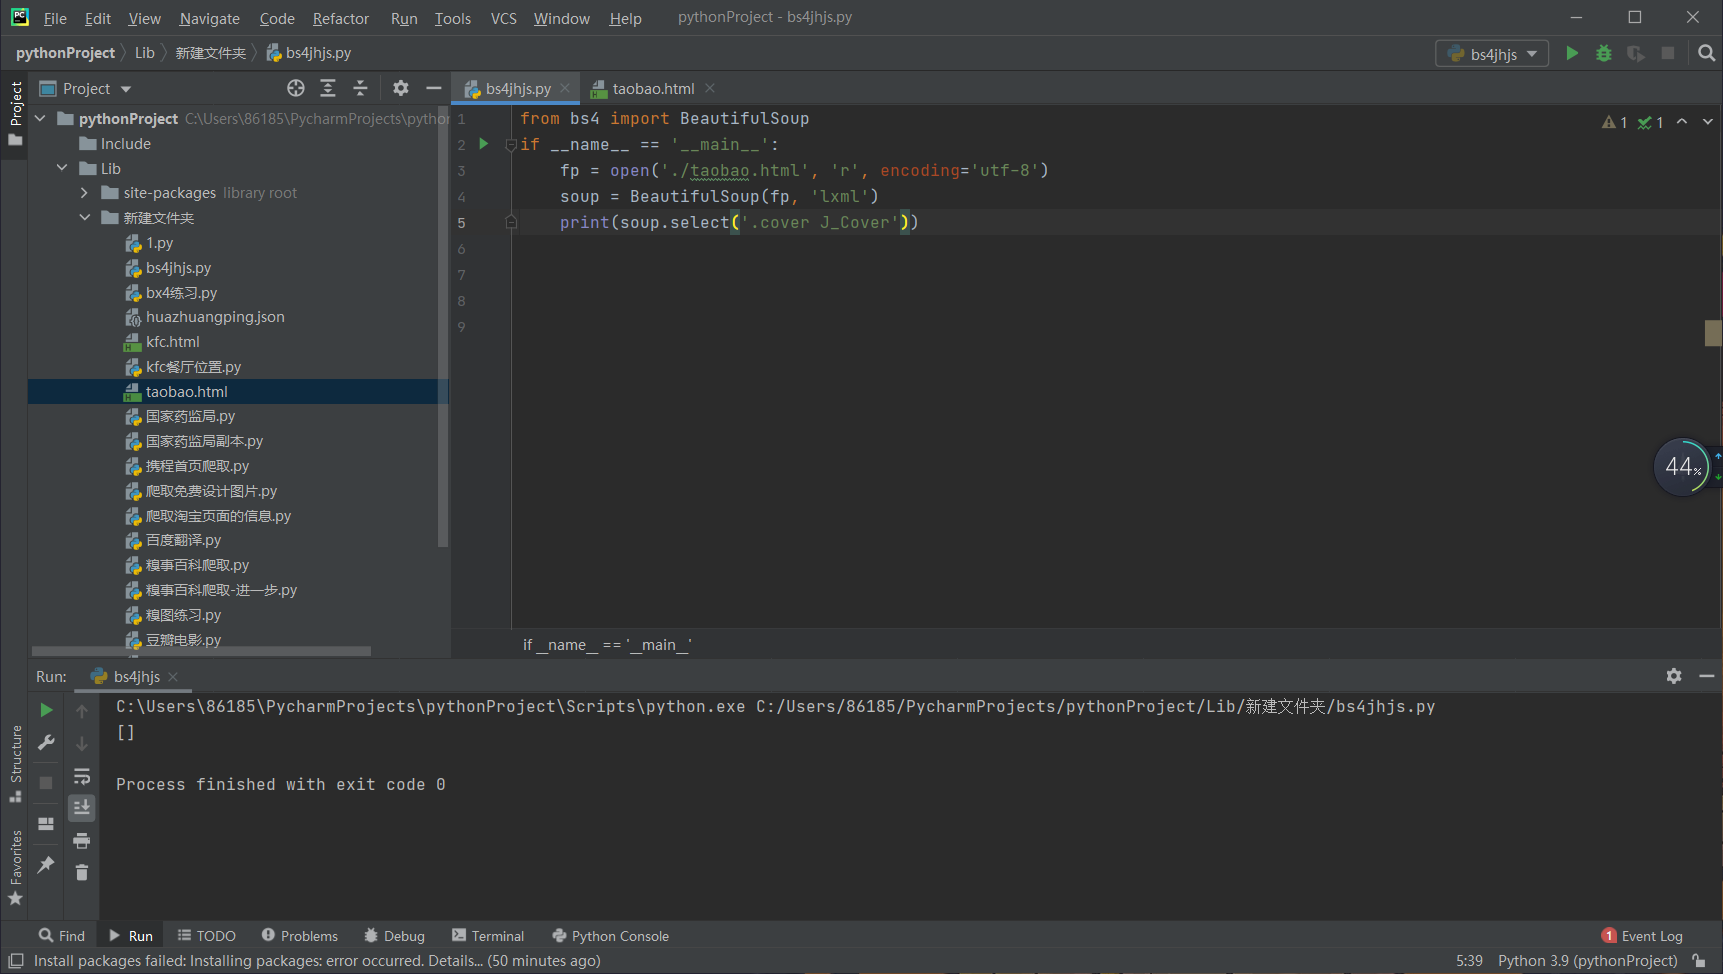Hide the Project tool window
This screenshot has height=974, width=1723.
pos(434,88)
